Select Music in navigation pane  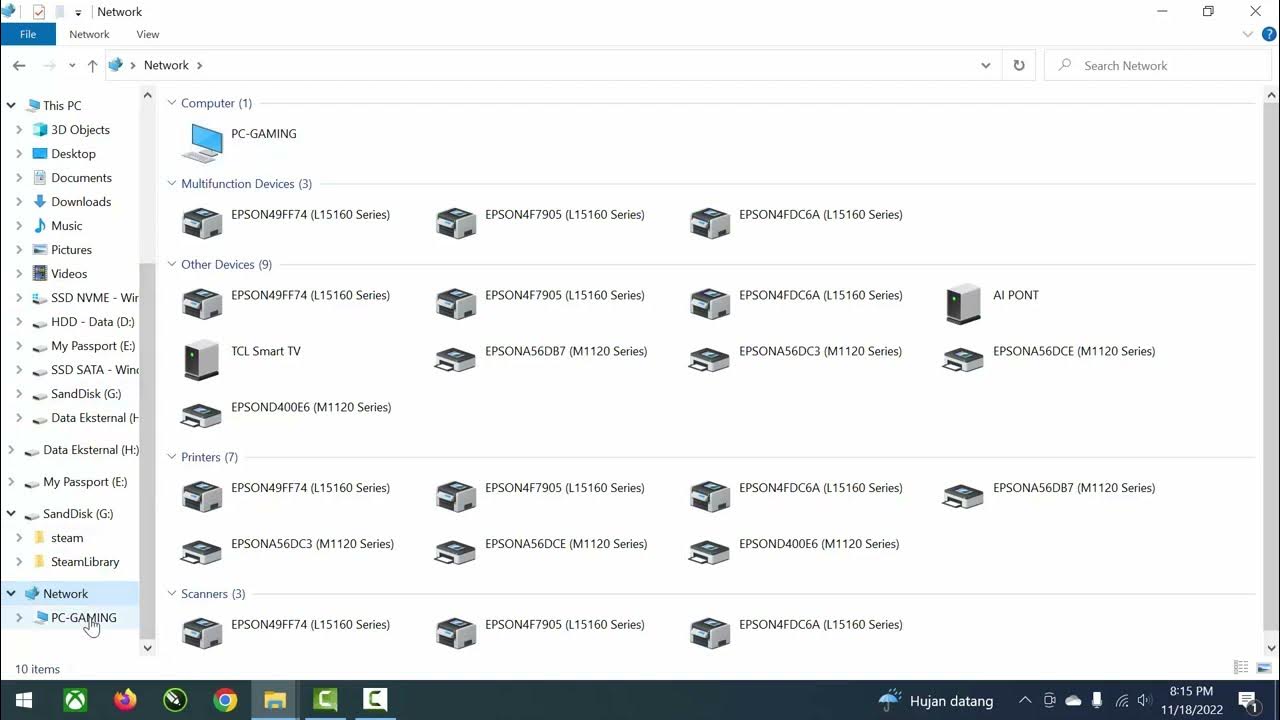click(67, 226)
